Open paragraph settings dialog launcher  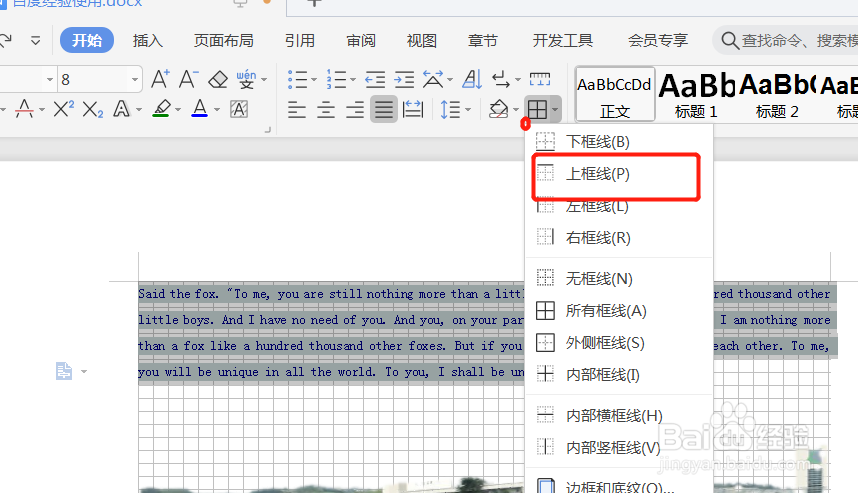click(268, 130)
